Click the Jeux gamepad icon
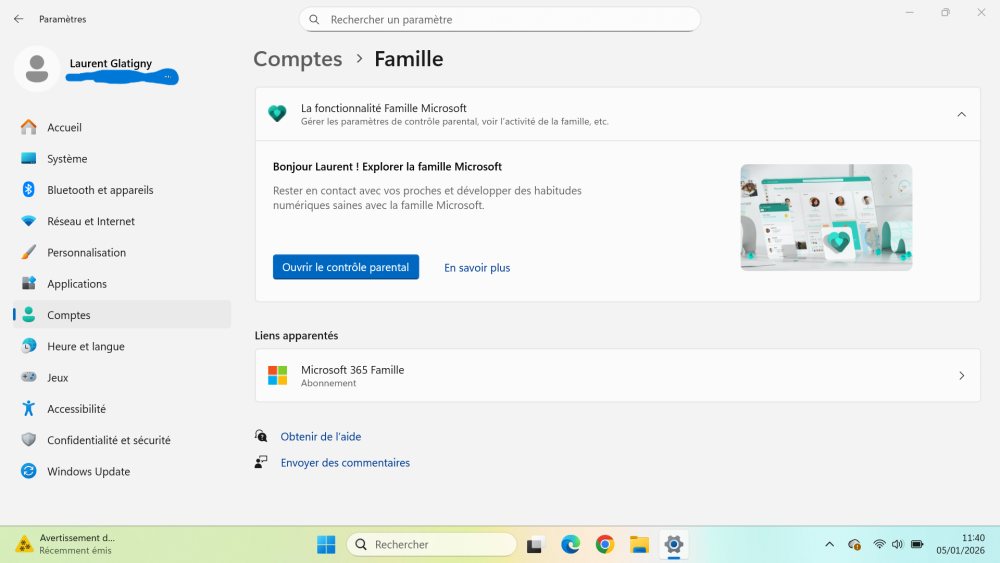This screenshot has height=563, width=1000. (28, 378)
